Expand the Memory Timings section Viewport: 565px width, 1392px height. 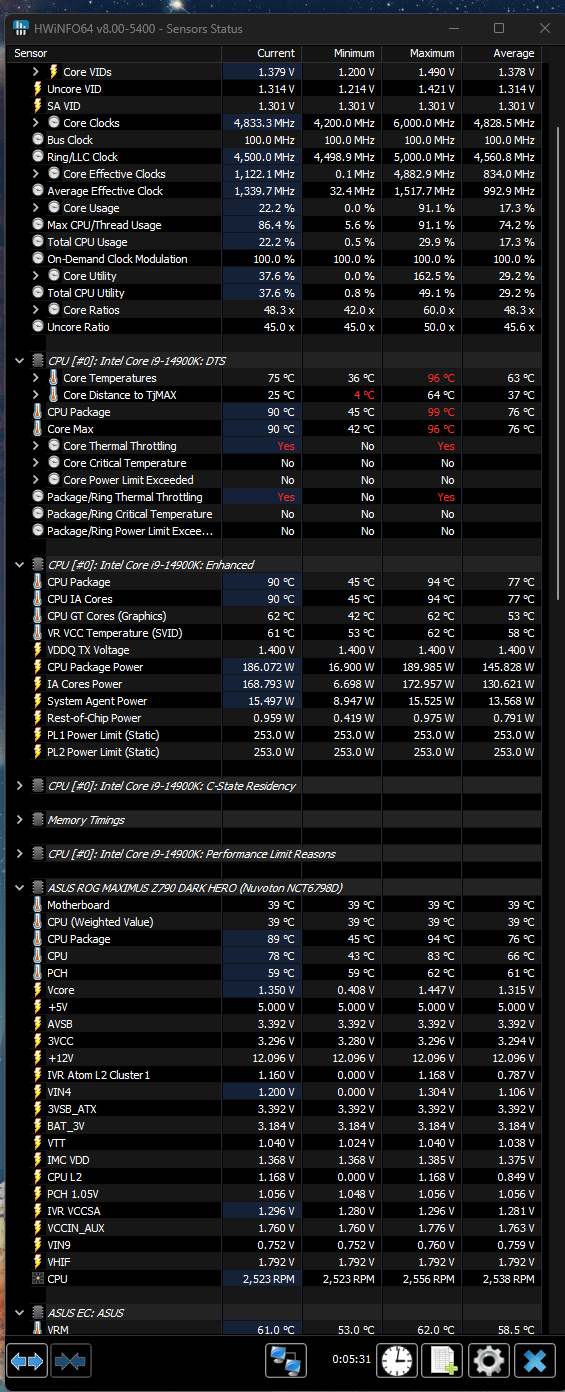(x=20, y=820)
